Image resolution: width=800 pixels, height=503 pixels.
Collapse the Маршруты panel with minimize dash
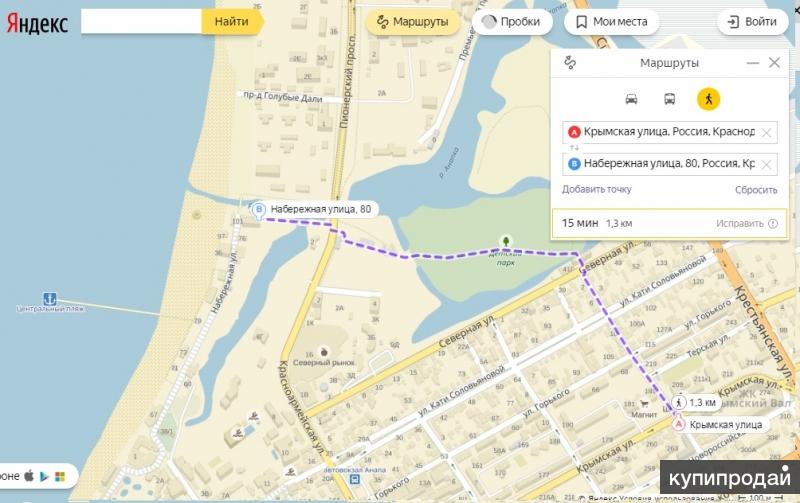click(x=753, y=63)
